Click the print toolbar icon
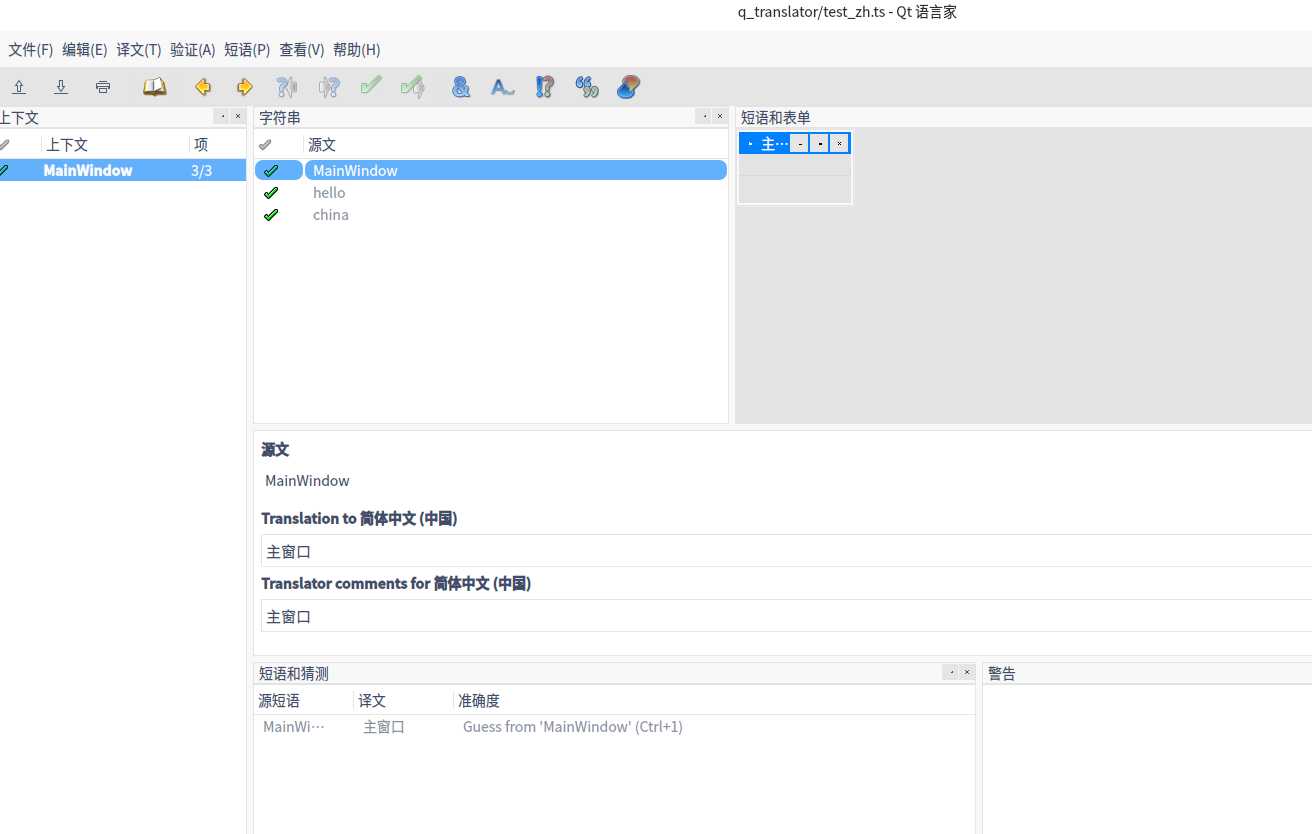This screenshot has width=1312, height=834. (103, 87)
